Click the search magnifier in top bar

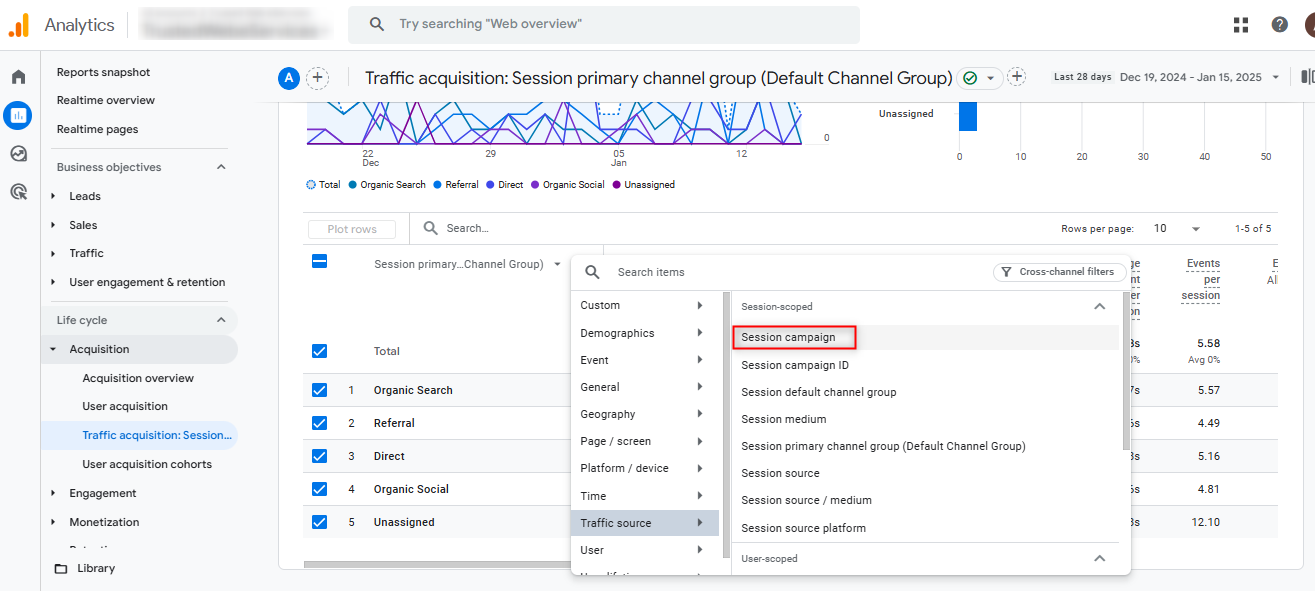(x=377, y=24)
